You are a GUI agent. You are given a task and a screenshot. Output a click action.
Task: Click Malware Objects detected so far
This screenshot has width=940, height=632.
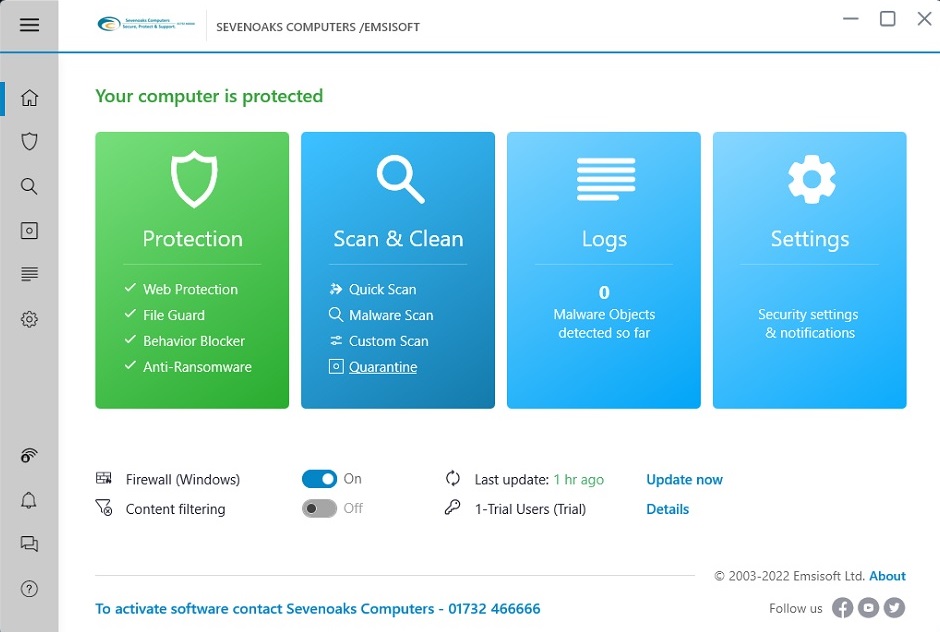point(604,323)
